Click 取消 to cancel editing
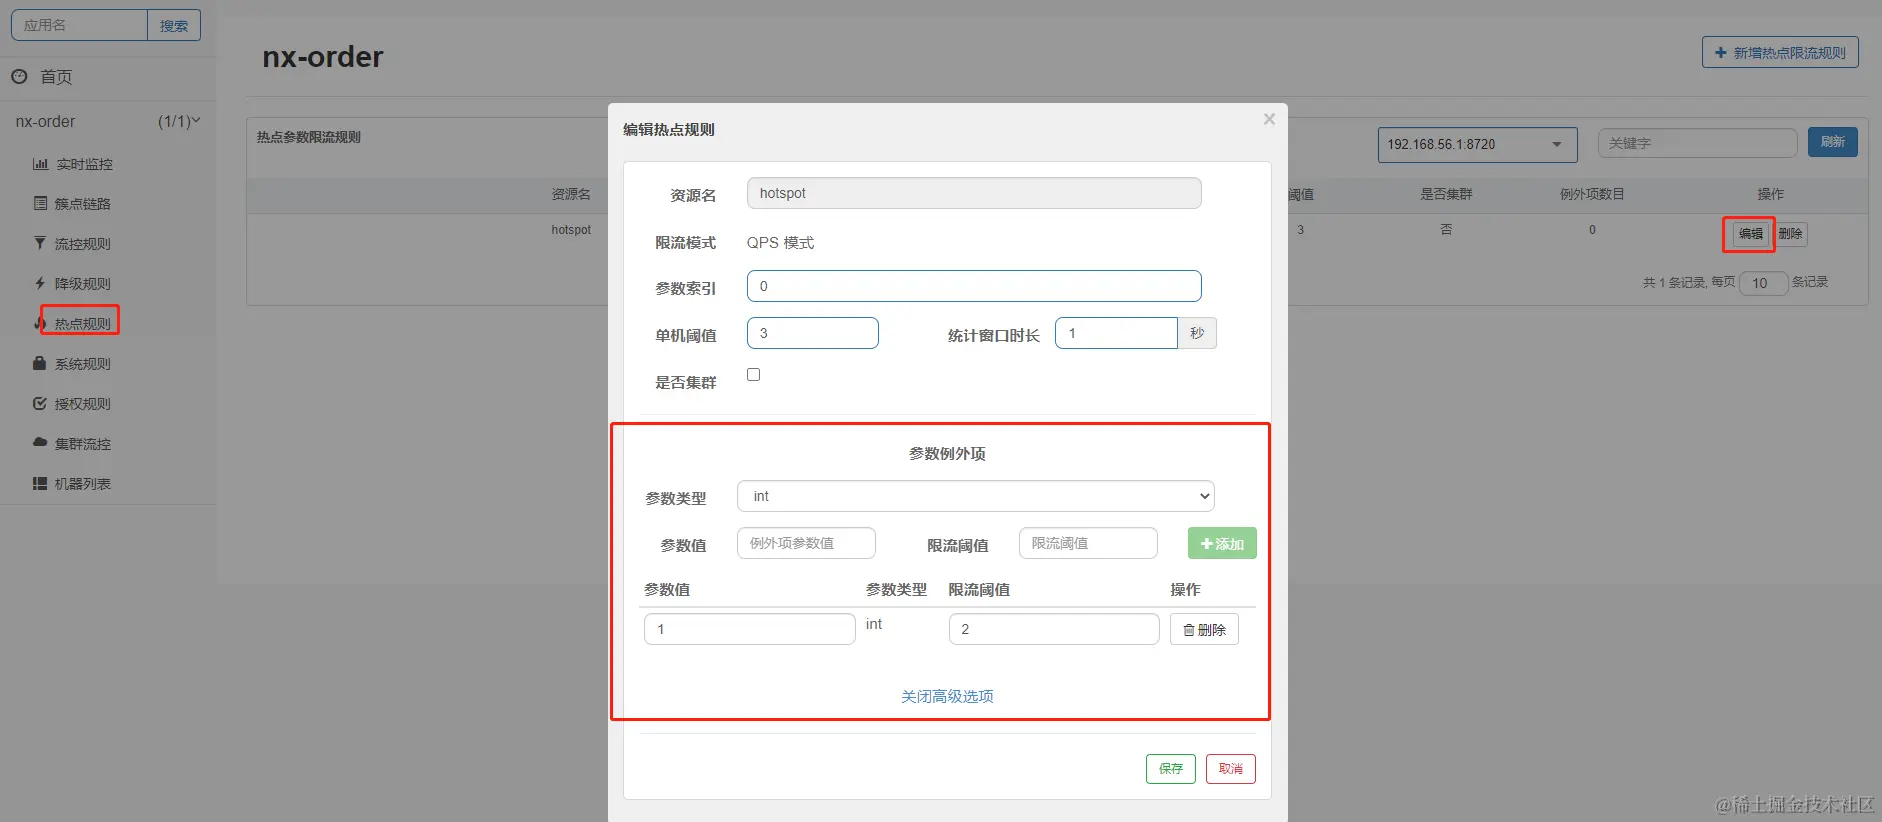Viewport: 1882px width, 822px height. (1231, 768)
